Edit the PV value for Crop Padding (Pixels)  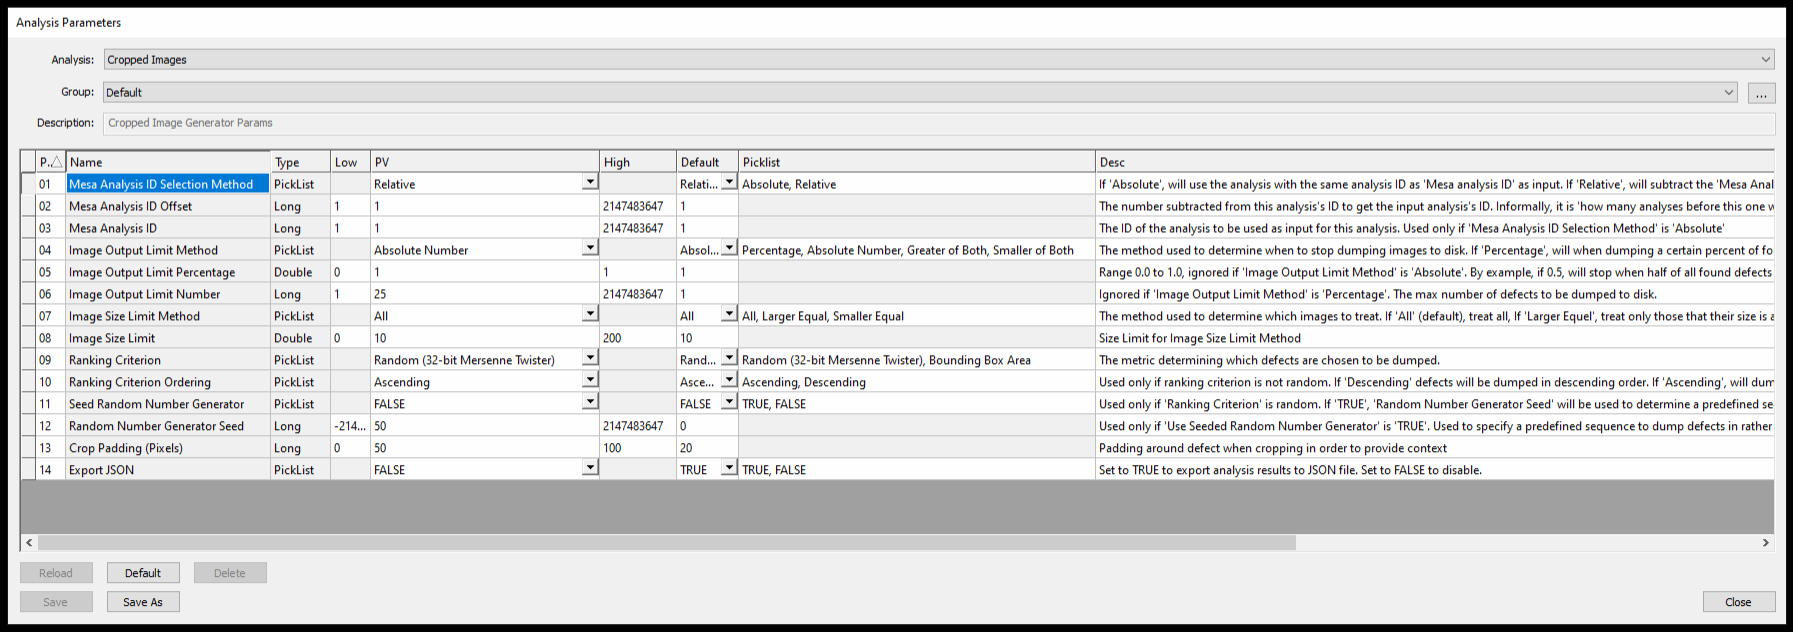(484, 448)
